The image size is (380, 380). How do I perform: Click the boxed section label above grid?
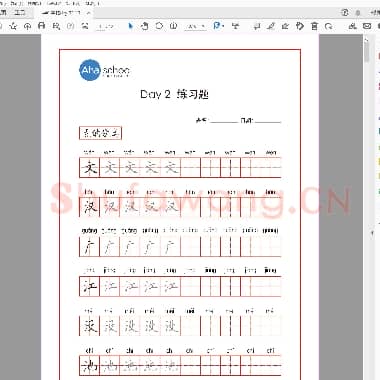(x=101, y=133)
